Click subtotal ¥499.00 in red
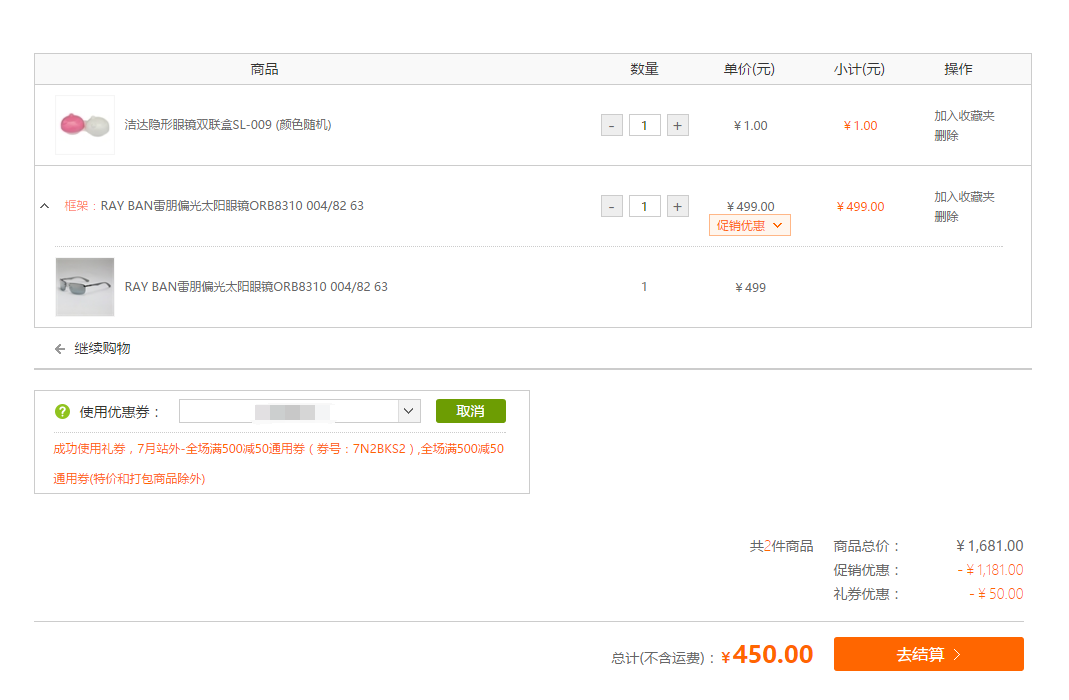The height and width of the screenshot is (700, 1069). (x=860, y=207)
